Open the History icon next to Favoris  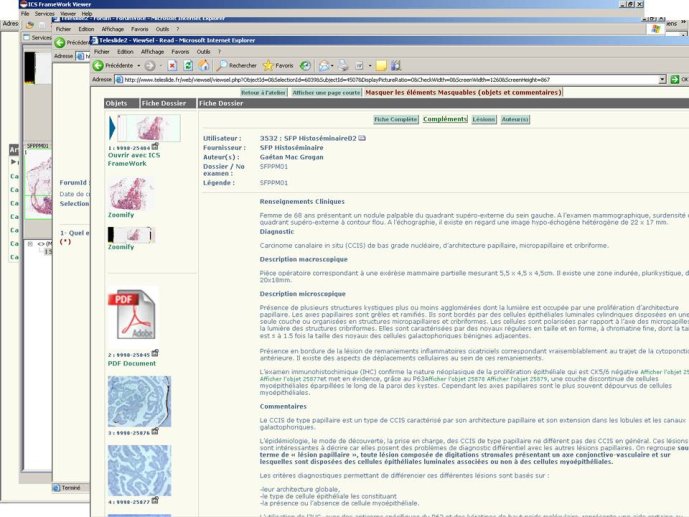(x=305, y=66)
